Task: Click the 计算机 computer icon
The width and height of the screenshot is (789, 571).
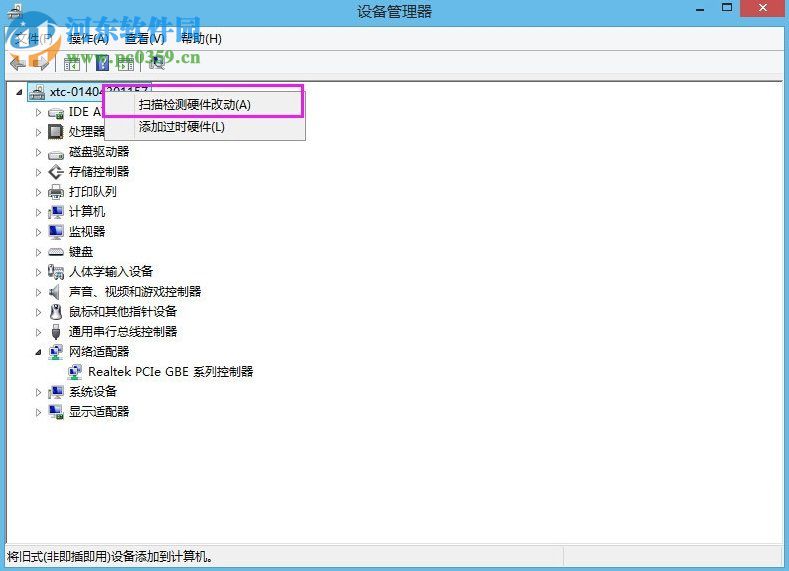Action: (56, 212)
